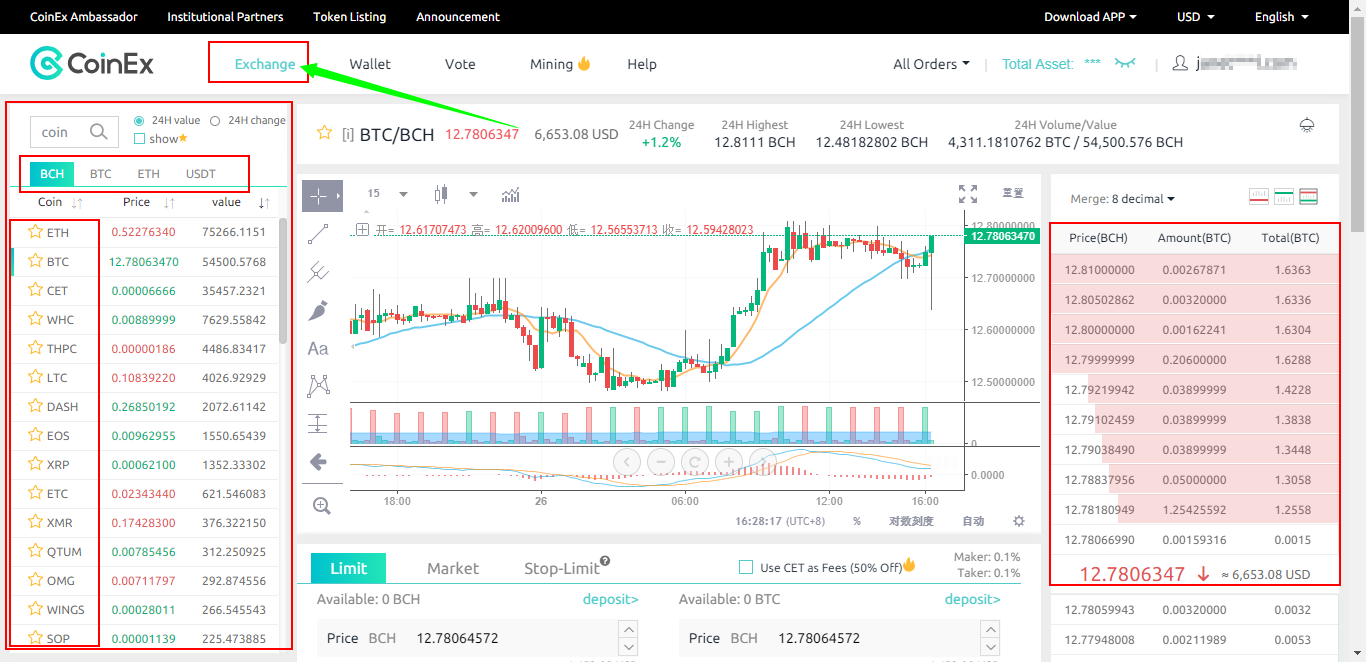Open Vote in main navigation

460,64
